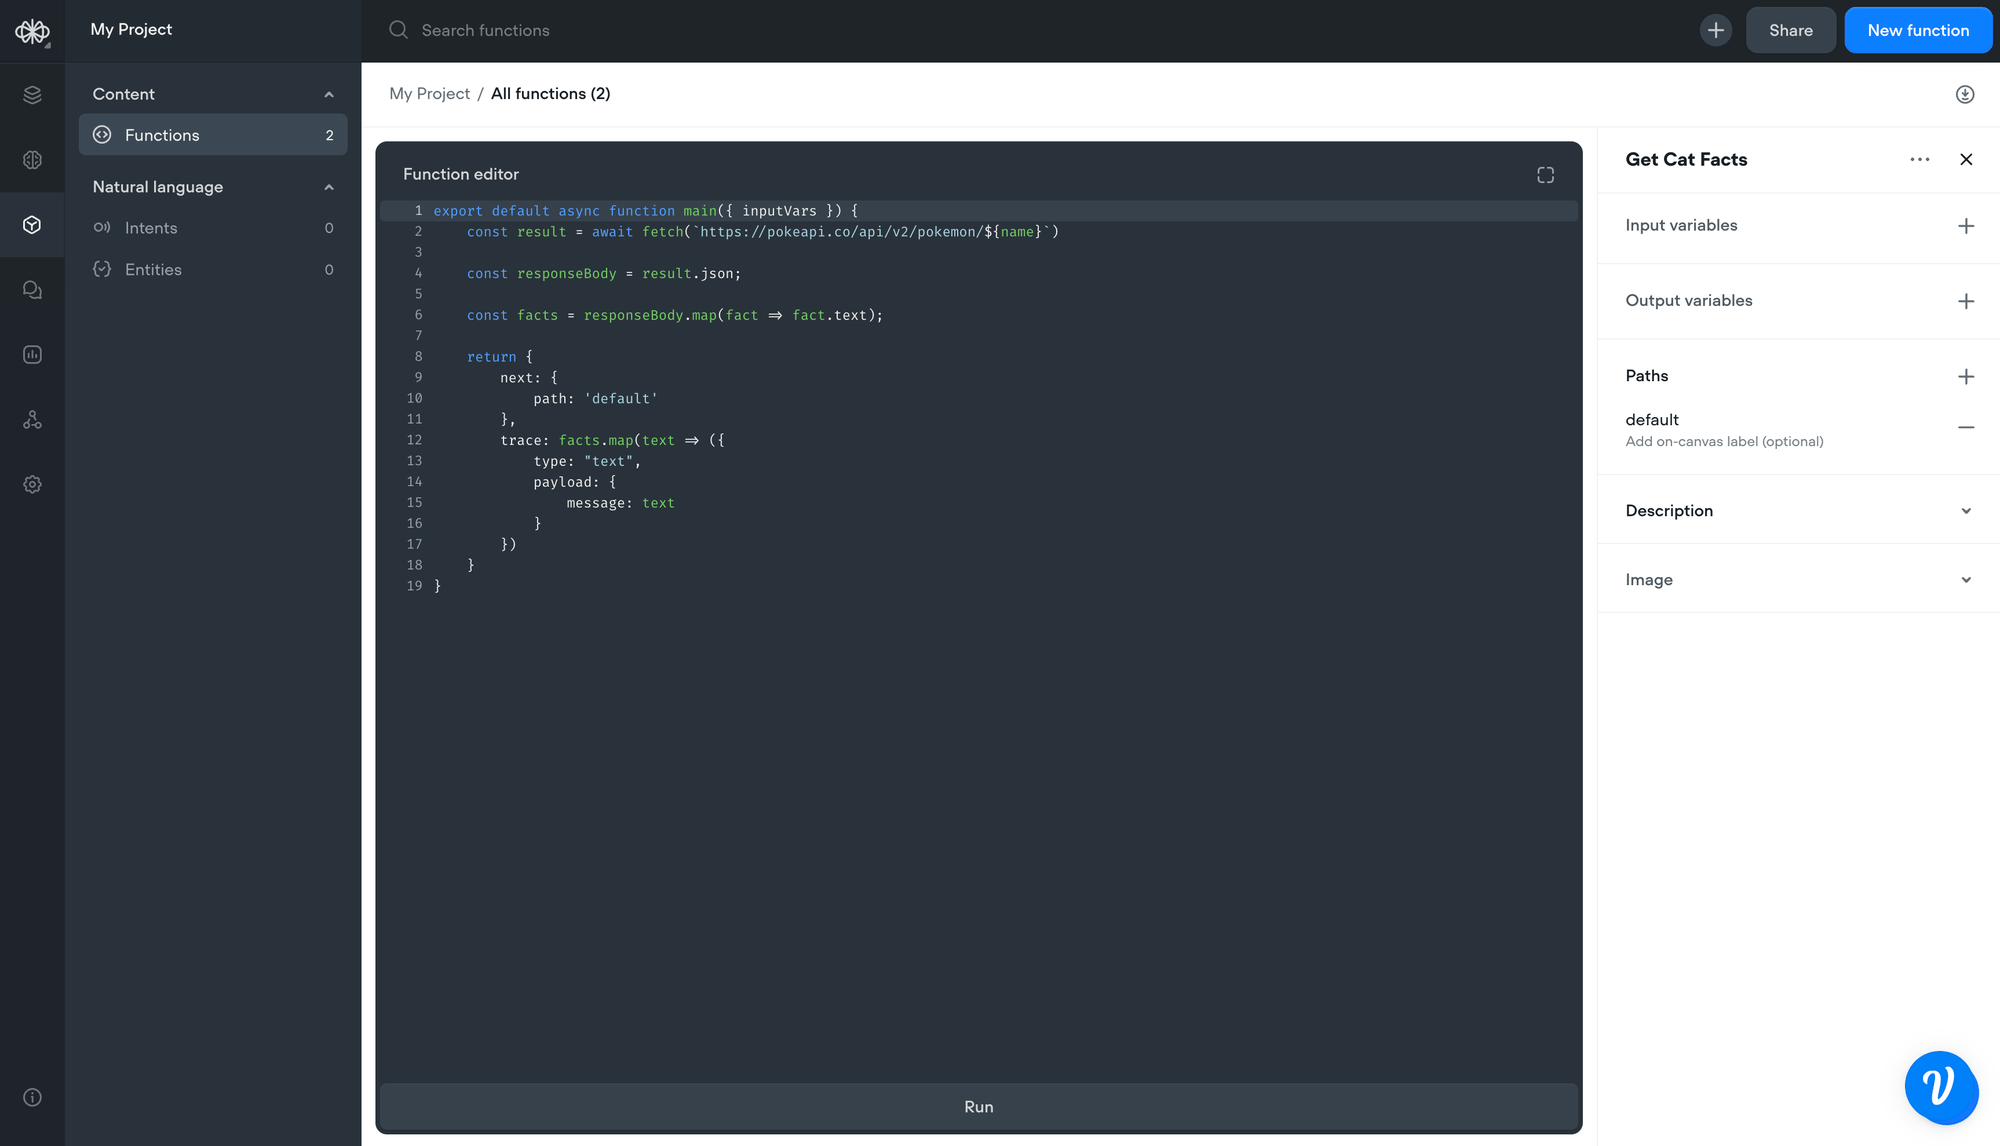Expand function editor to fullscreen
Viewport: 2000px width, 1146px height.
[1545, 175]
